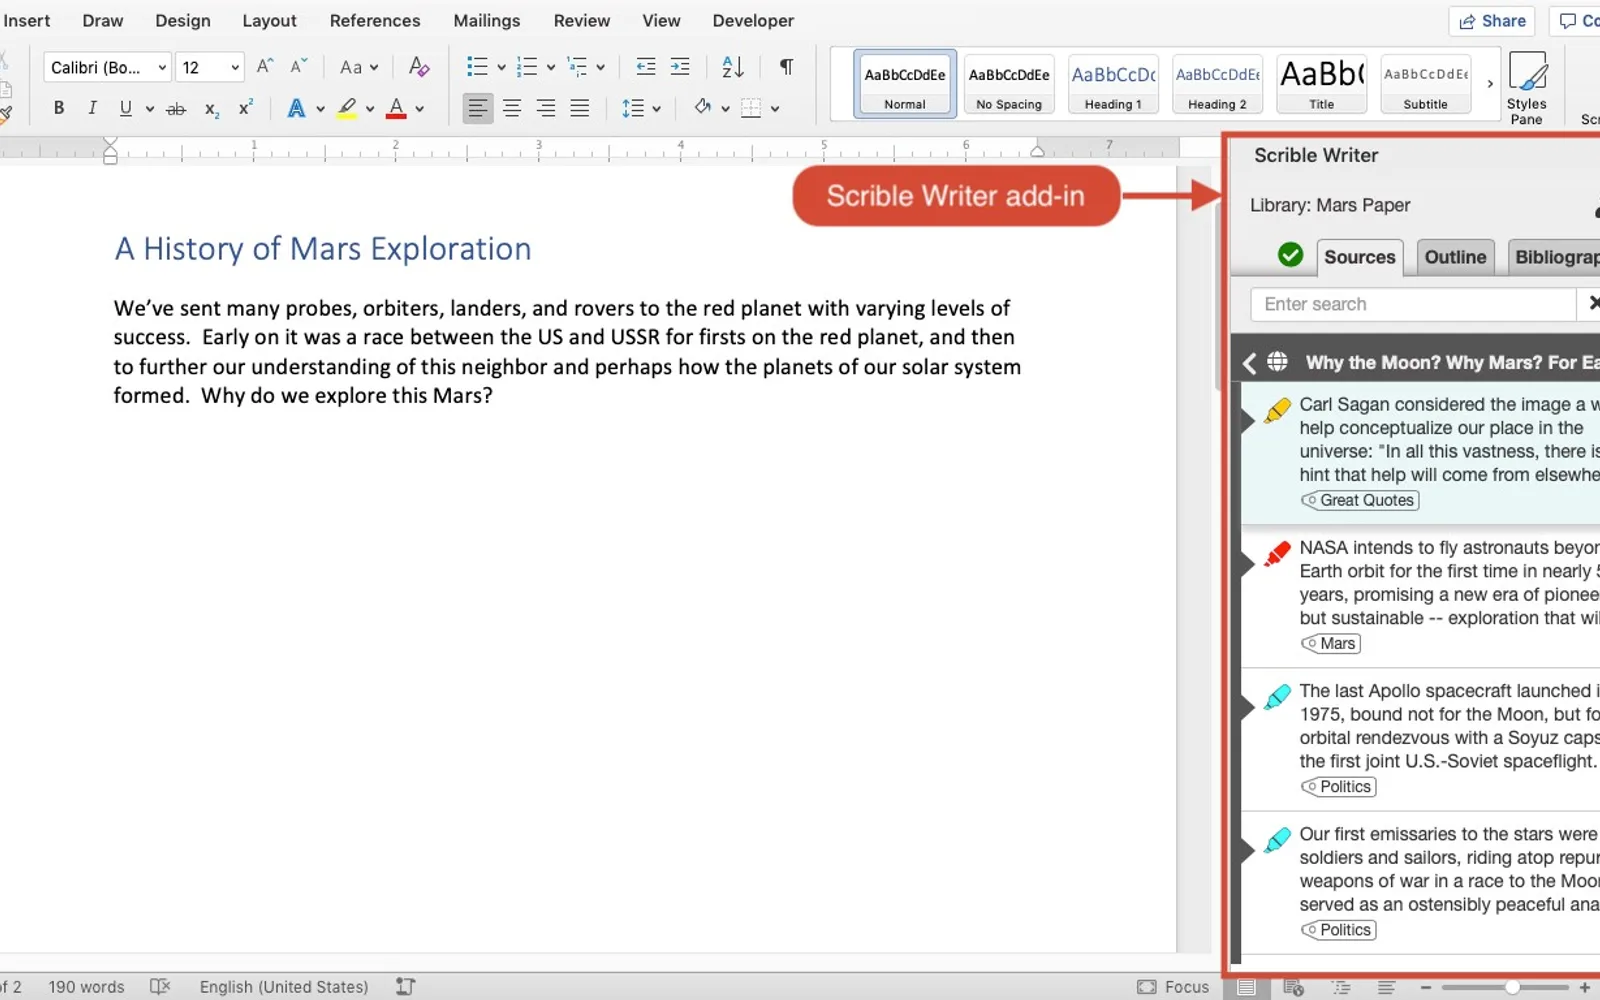Expand styles gallery arrow

coord(1490,84)
